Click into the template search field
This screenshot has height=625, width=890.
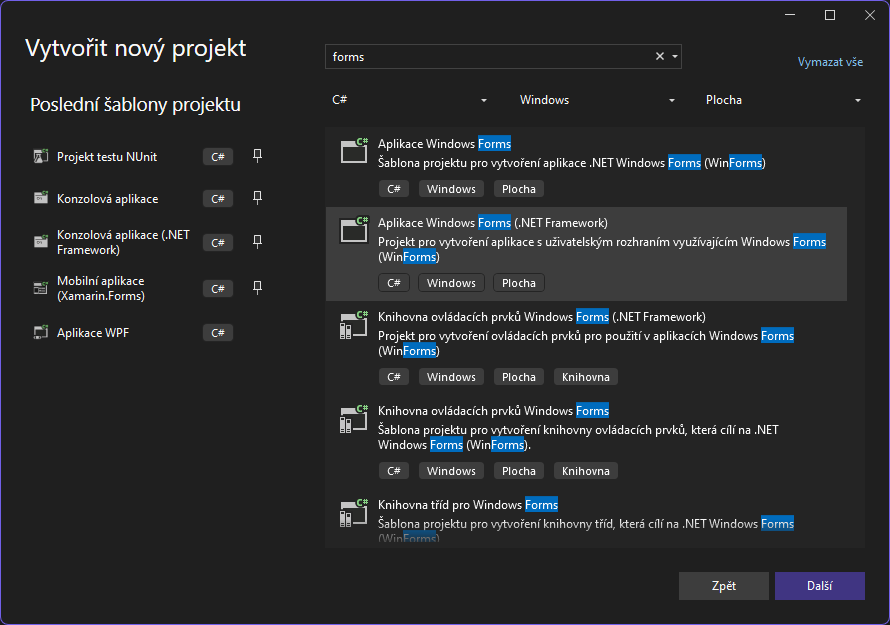(x=488, y=57)
